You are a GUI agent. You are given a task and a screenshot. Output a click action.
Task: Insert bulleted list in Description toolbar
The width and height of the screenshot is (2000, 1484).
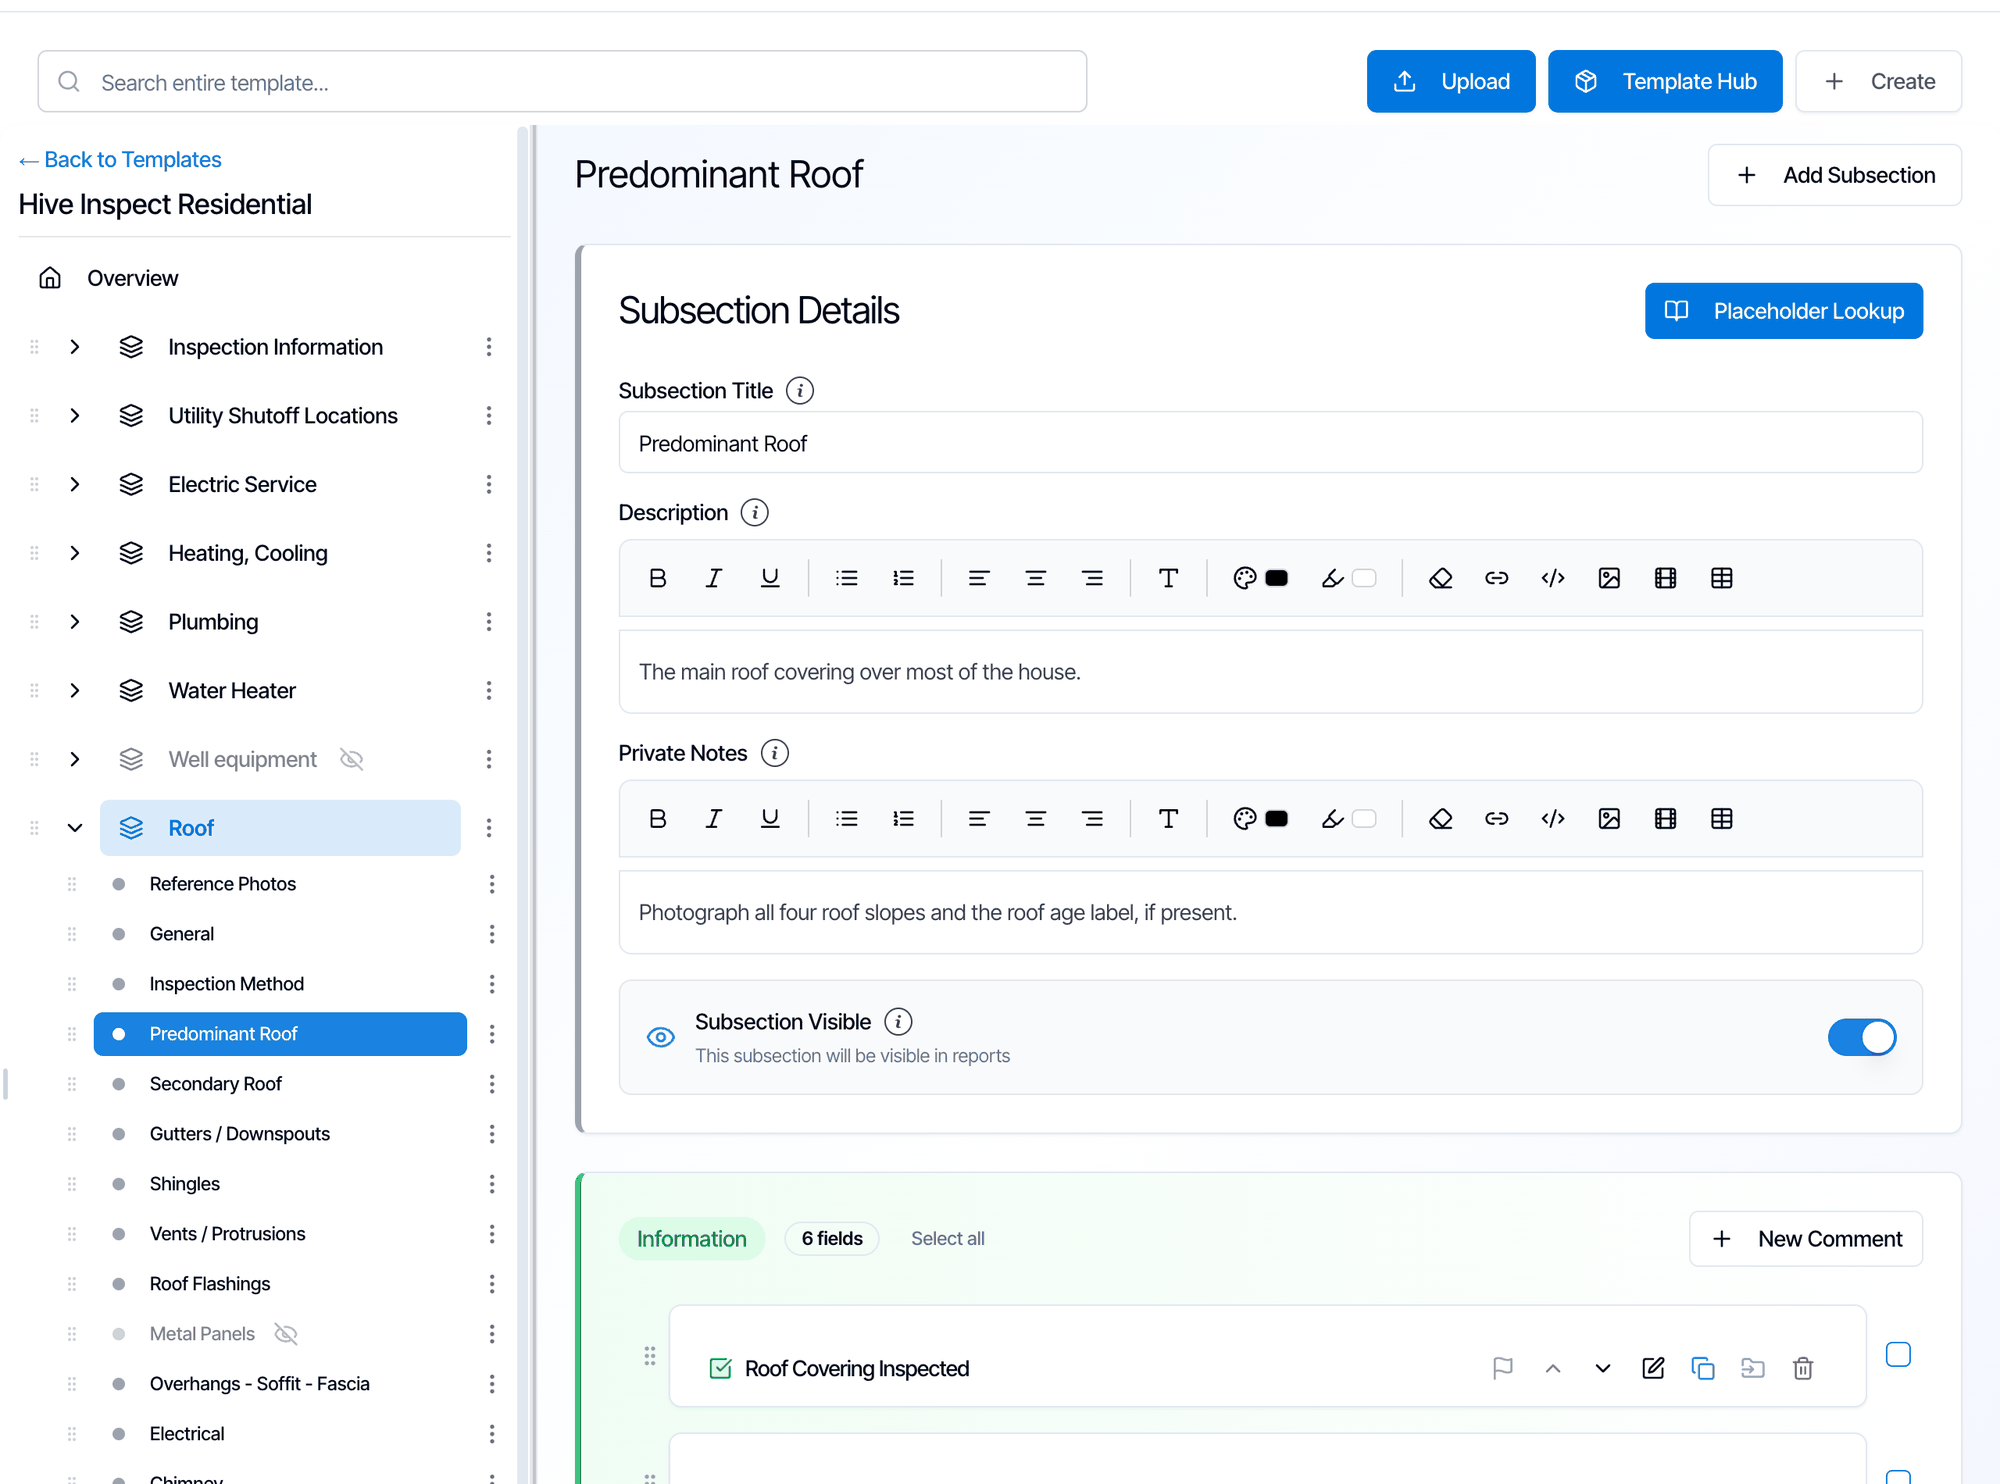pyautogui.click(x=847, y=578)
